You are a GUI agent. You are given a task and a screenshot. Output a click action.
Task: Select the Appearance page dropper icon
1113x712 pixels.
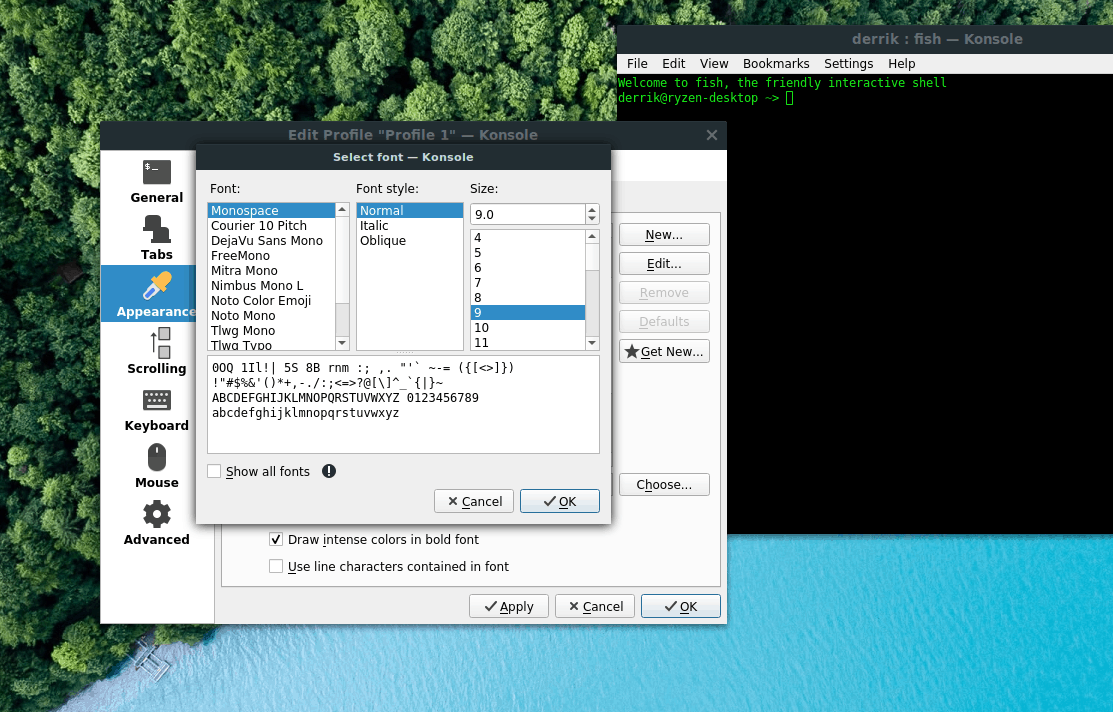156,285
